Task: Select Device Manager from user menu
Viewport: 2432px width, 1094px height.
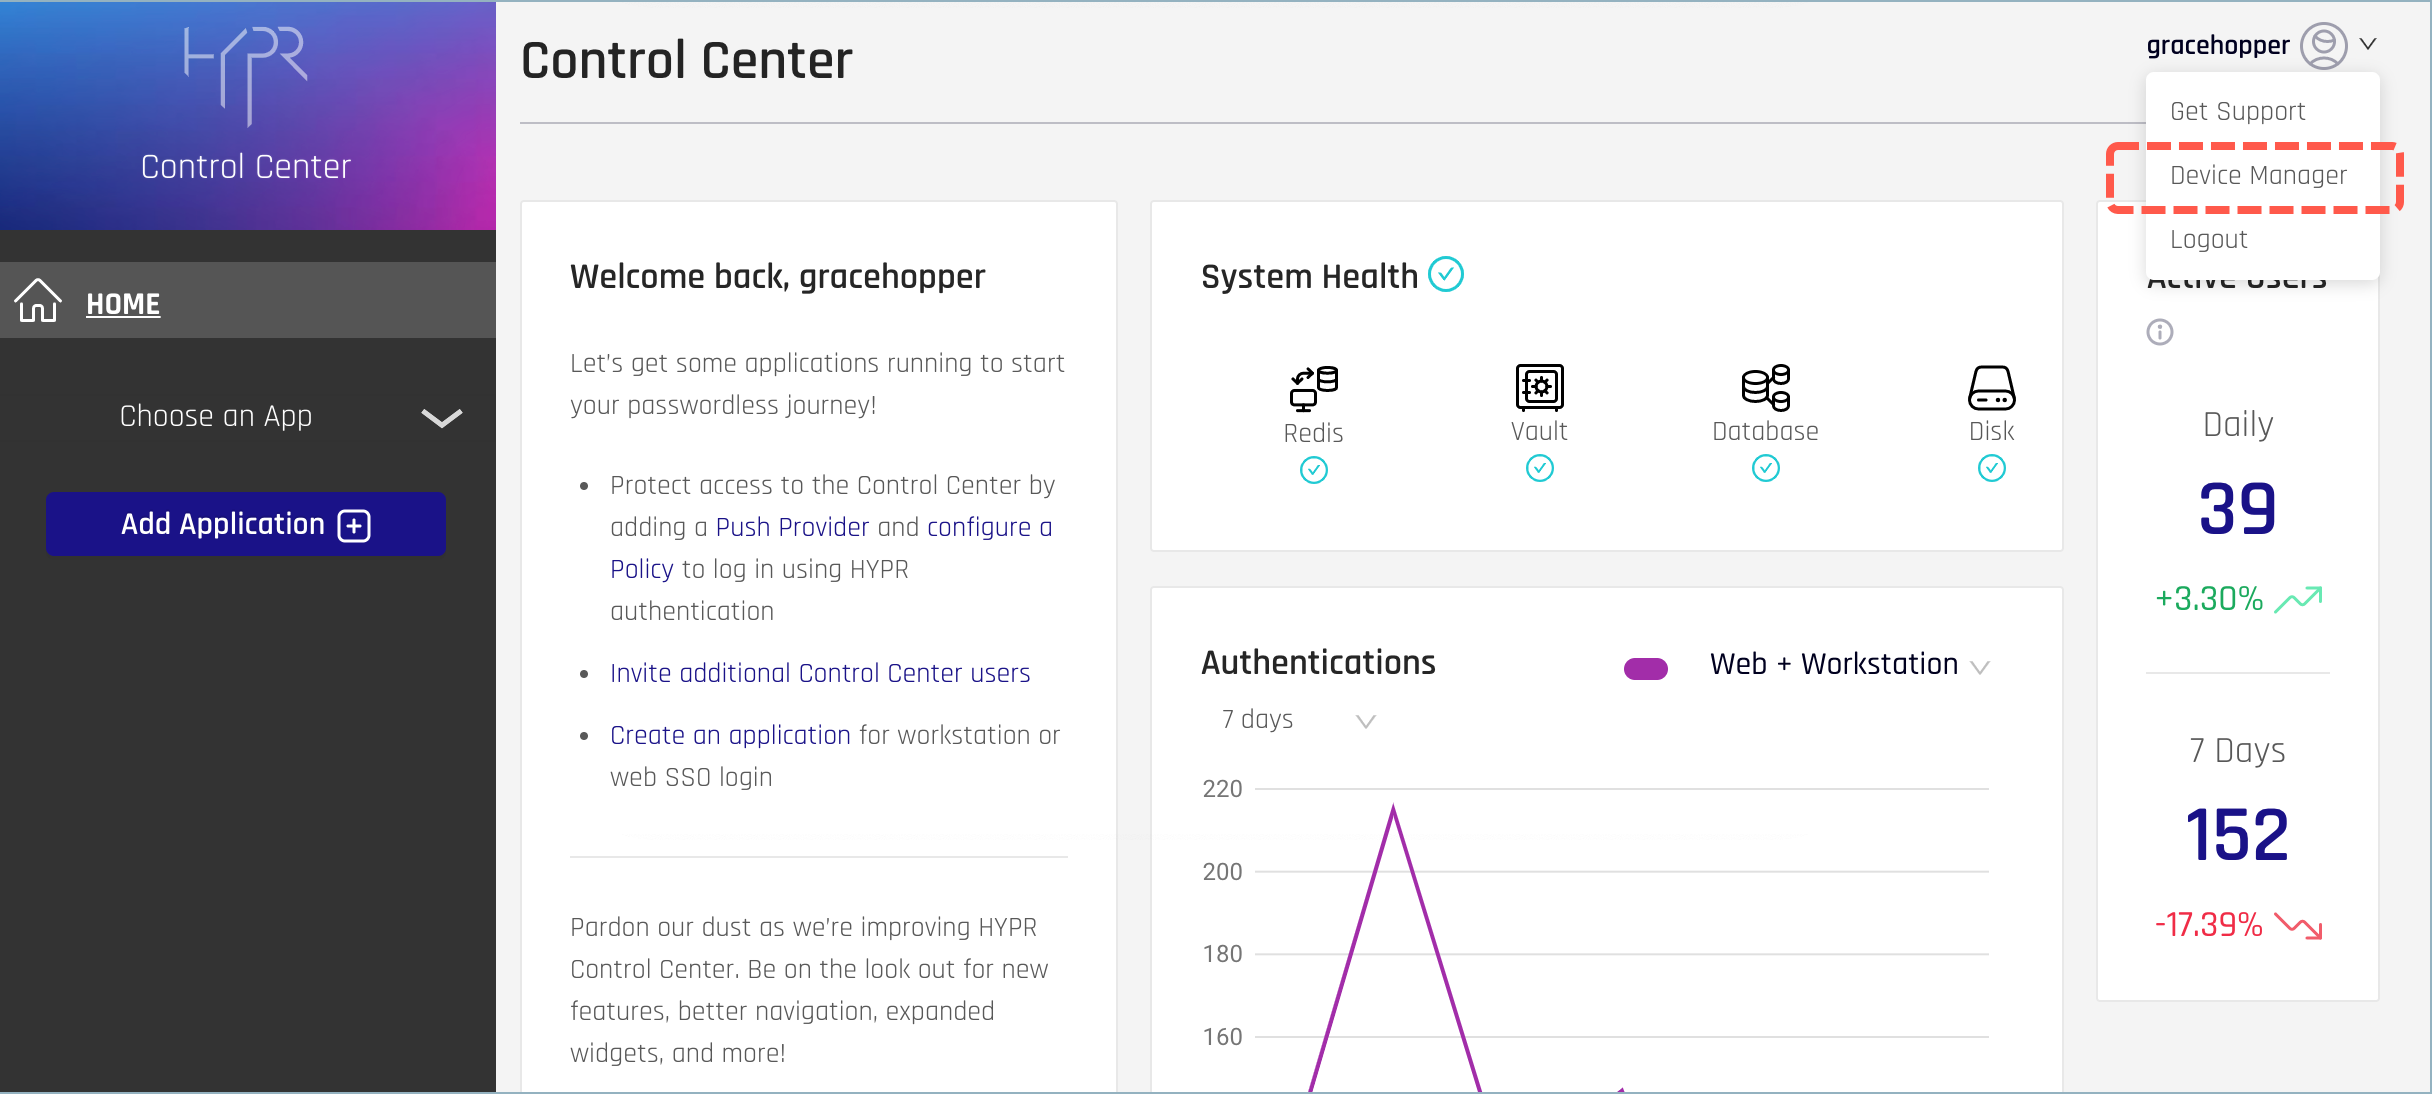Action: point(2258,176)
